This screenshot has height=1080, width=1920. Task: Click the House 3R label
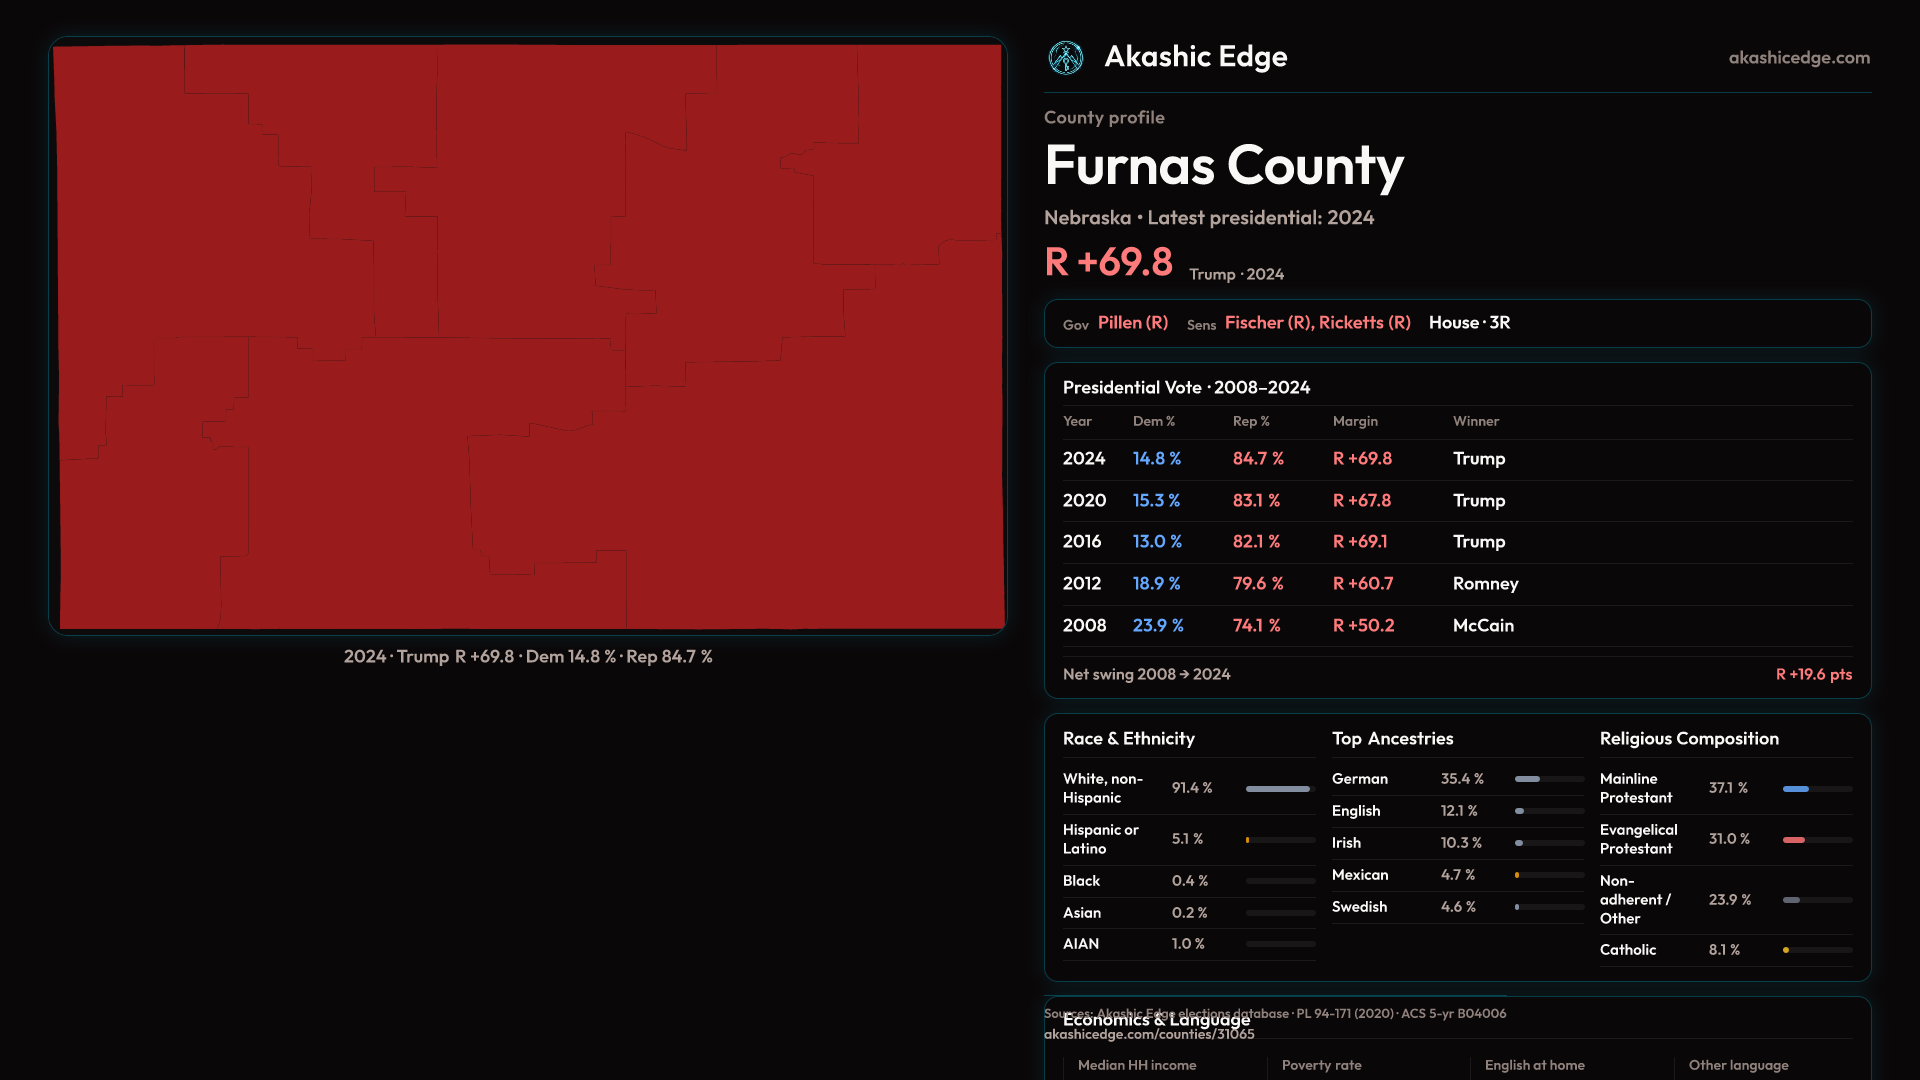(x=1469, y=323)
